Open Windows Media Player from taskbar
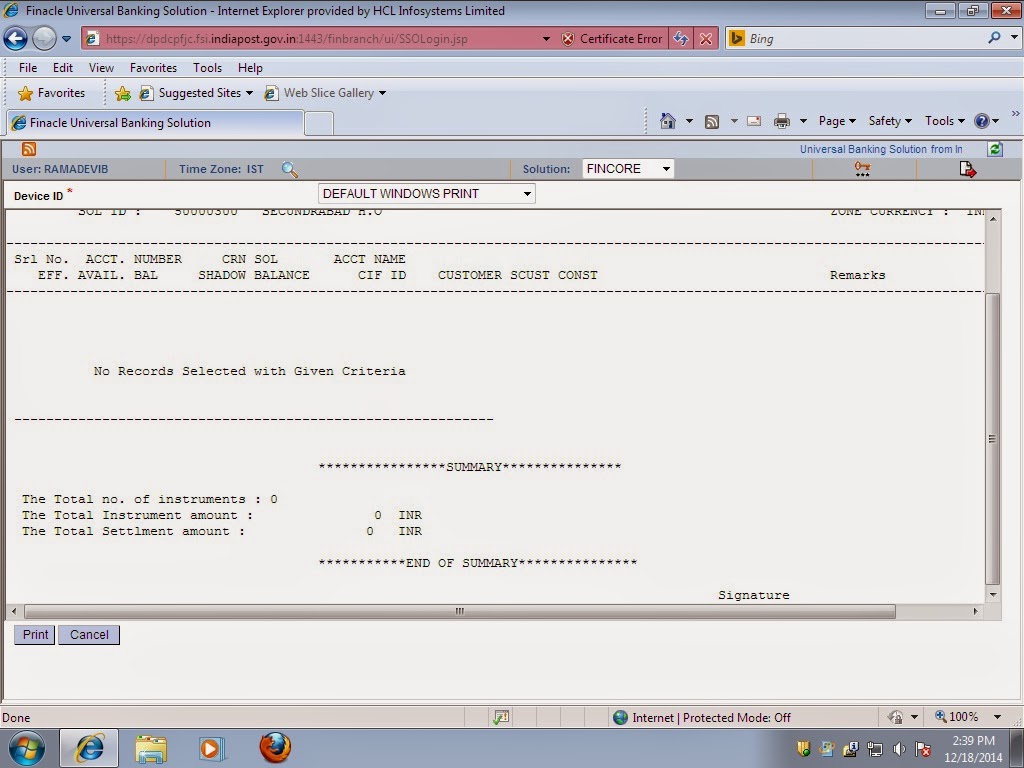The image size is (1024, 768). point(212,748)
